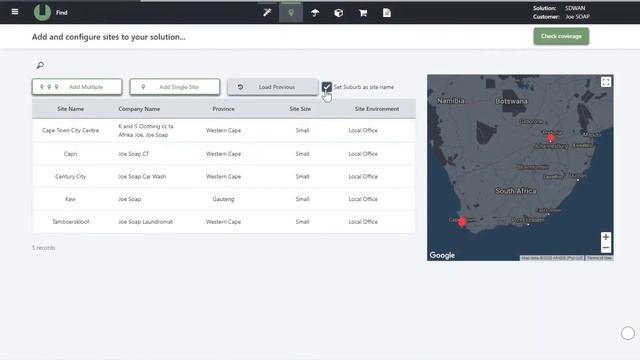
Task: Open the cube products step icon
Action: [338, 13]
